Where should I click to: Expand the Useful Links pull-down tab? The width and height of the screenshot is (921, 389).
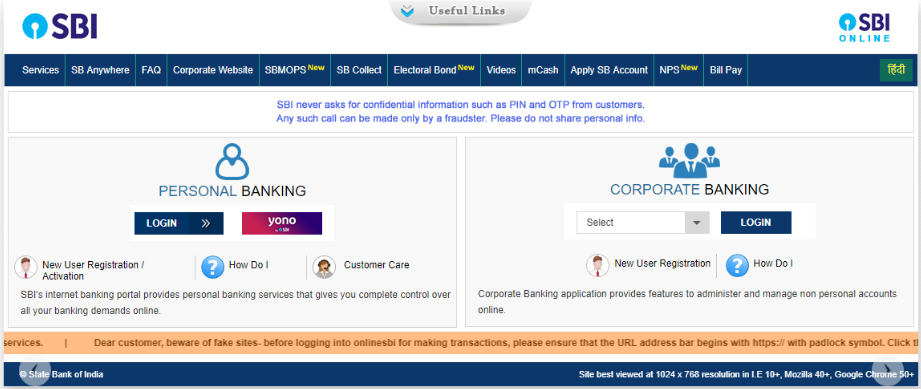460,11
